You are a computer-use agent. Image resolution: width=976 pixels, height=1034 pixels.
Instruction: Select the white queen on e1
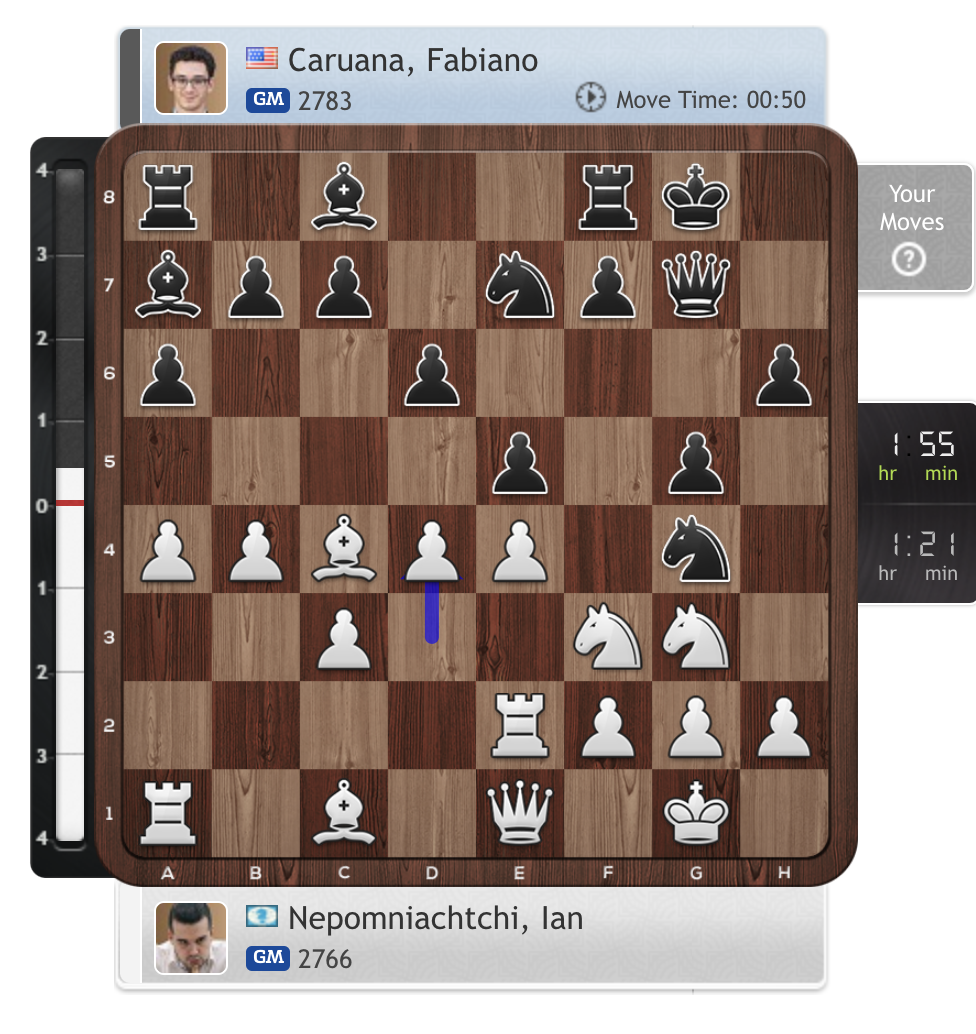[520, 812]
